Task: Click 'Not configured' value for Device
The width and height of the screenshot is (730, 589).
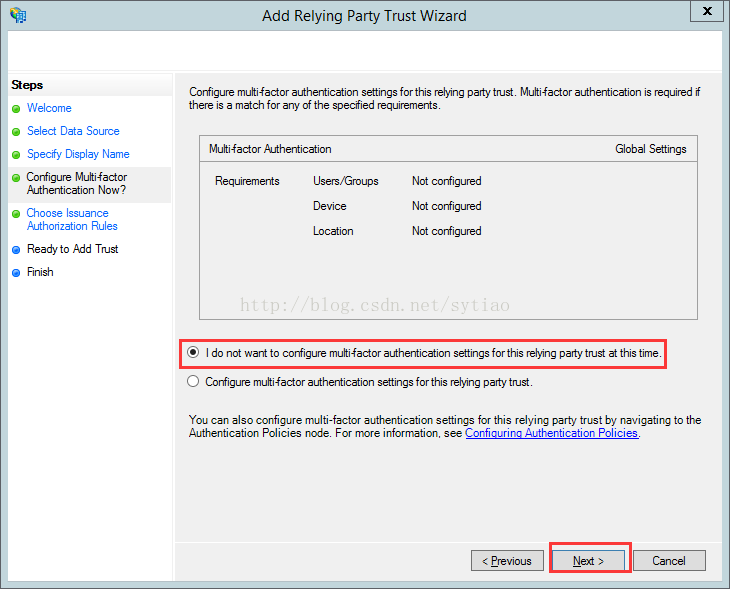Action: pos(446,206)
